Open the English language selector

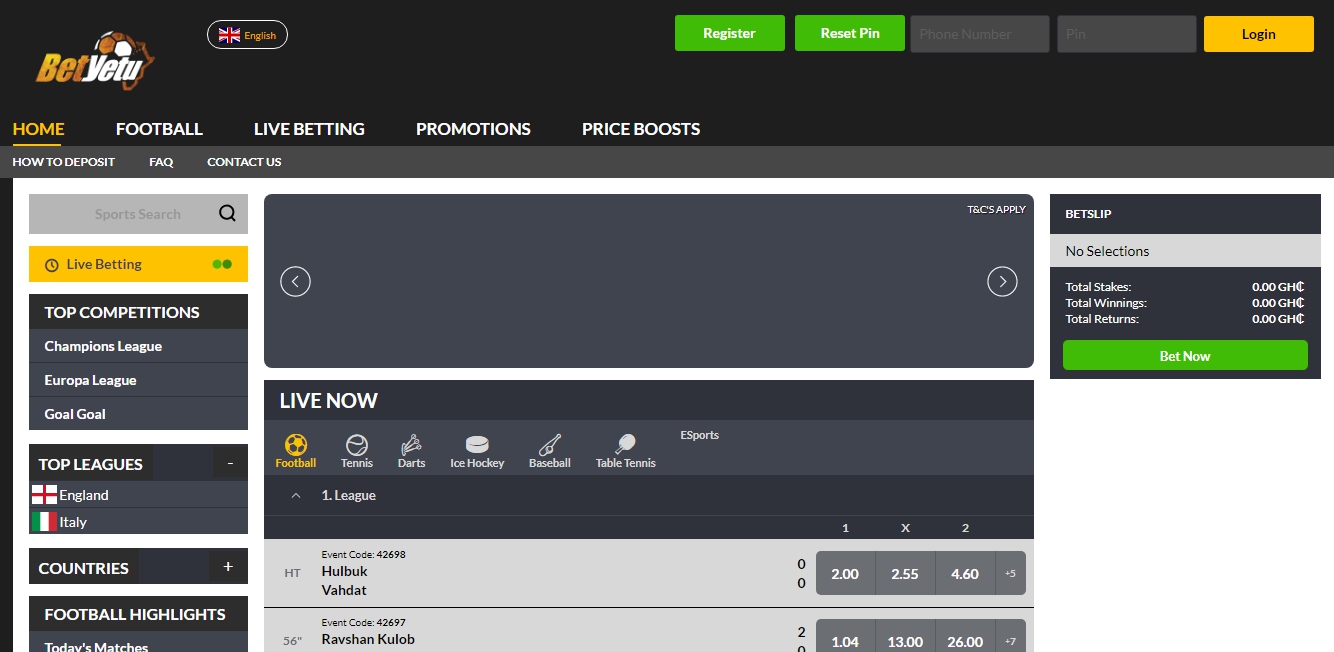pyautogui.click(x=247, y=35)
